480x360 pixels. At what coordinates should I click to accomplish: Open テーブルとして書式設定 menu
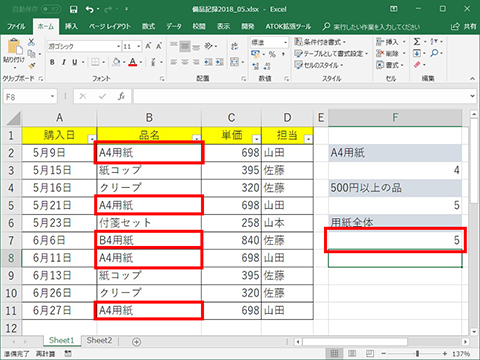332,54
